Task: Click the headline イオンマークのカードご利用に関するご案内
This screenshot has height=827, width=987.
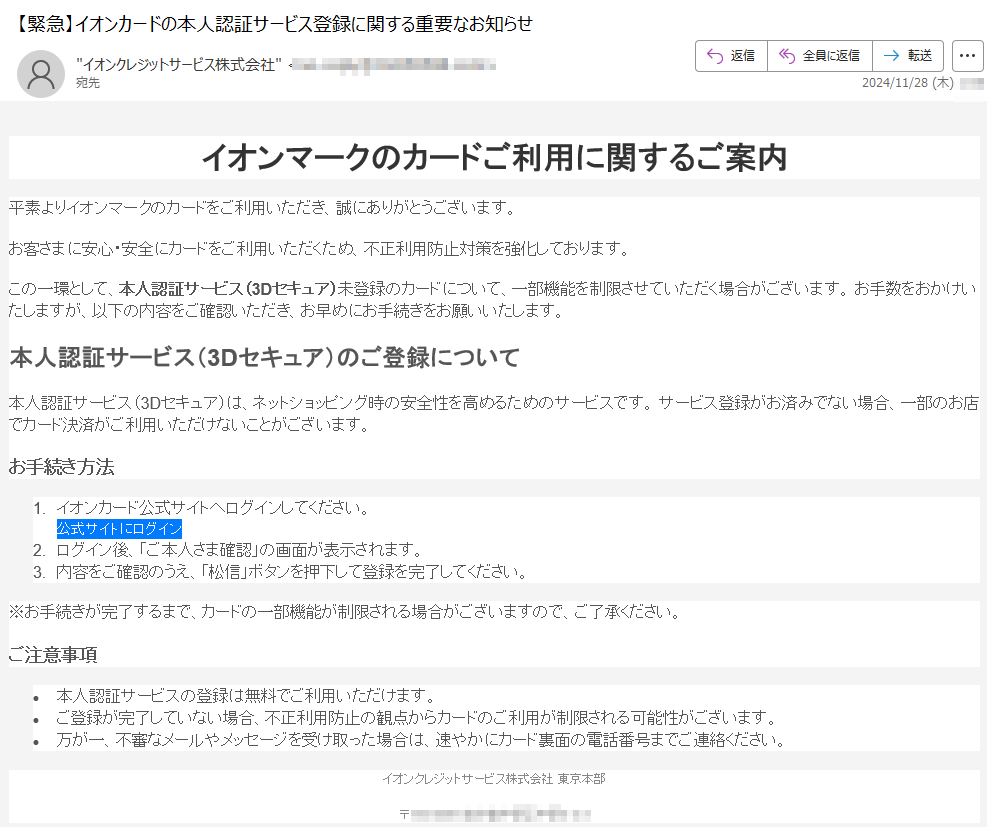Action: [494, 157]
